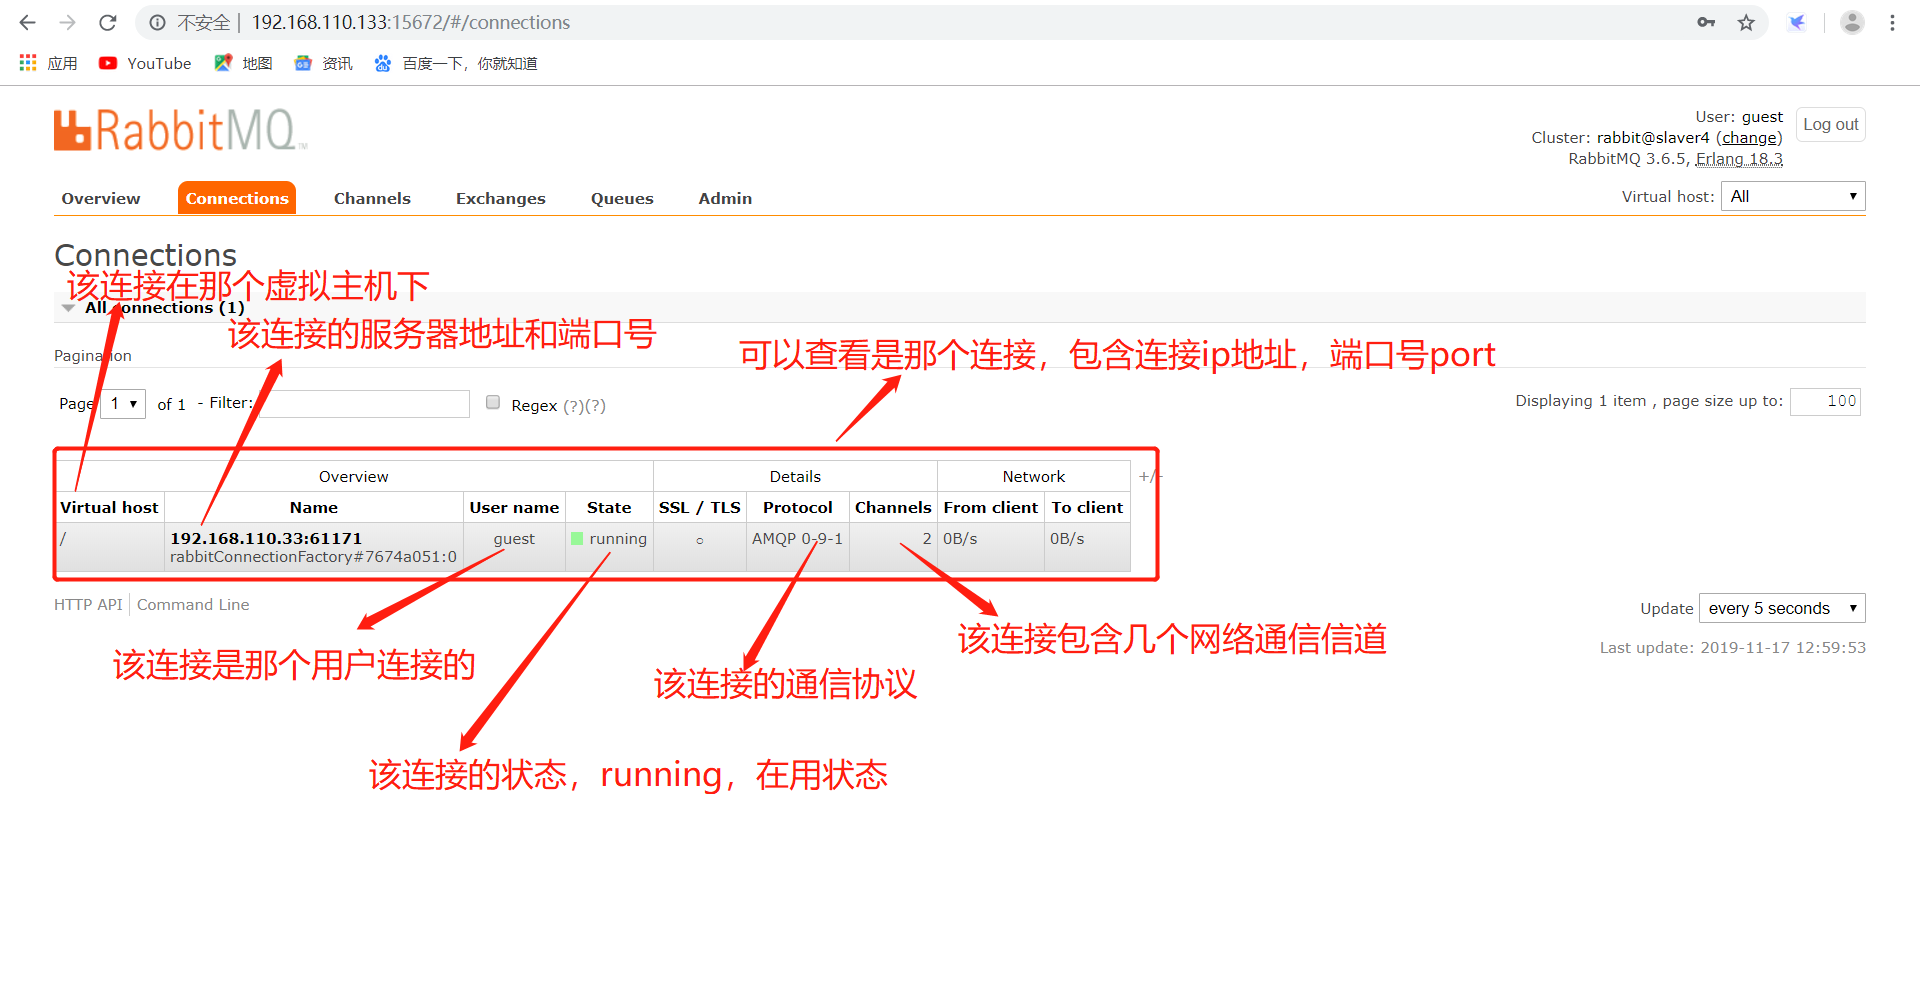Open the Virtual host dropdown
The image size is (1920, 986).
[x=1793, y=196]
